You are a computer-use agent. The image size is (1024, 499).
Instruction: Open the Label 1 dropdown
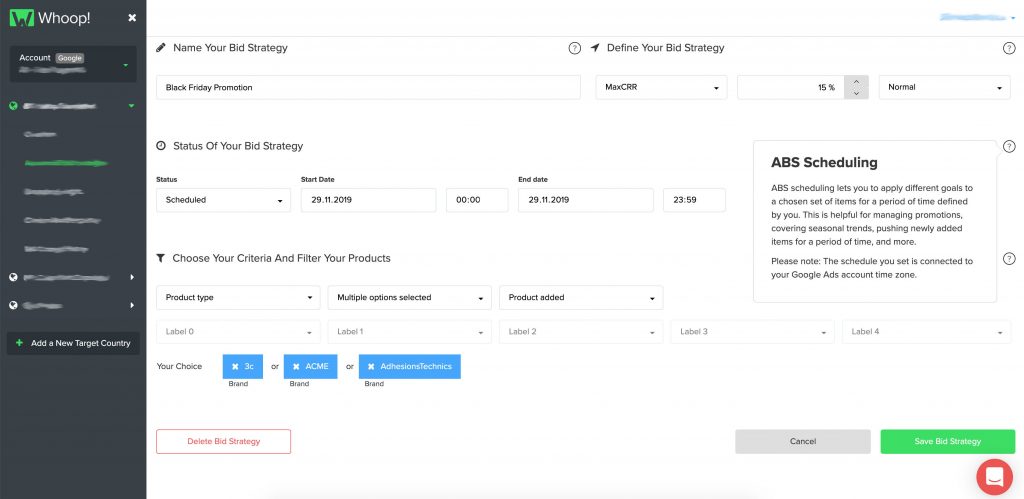409,332
